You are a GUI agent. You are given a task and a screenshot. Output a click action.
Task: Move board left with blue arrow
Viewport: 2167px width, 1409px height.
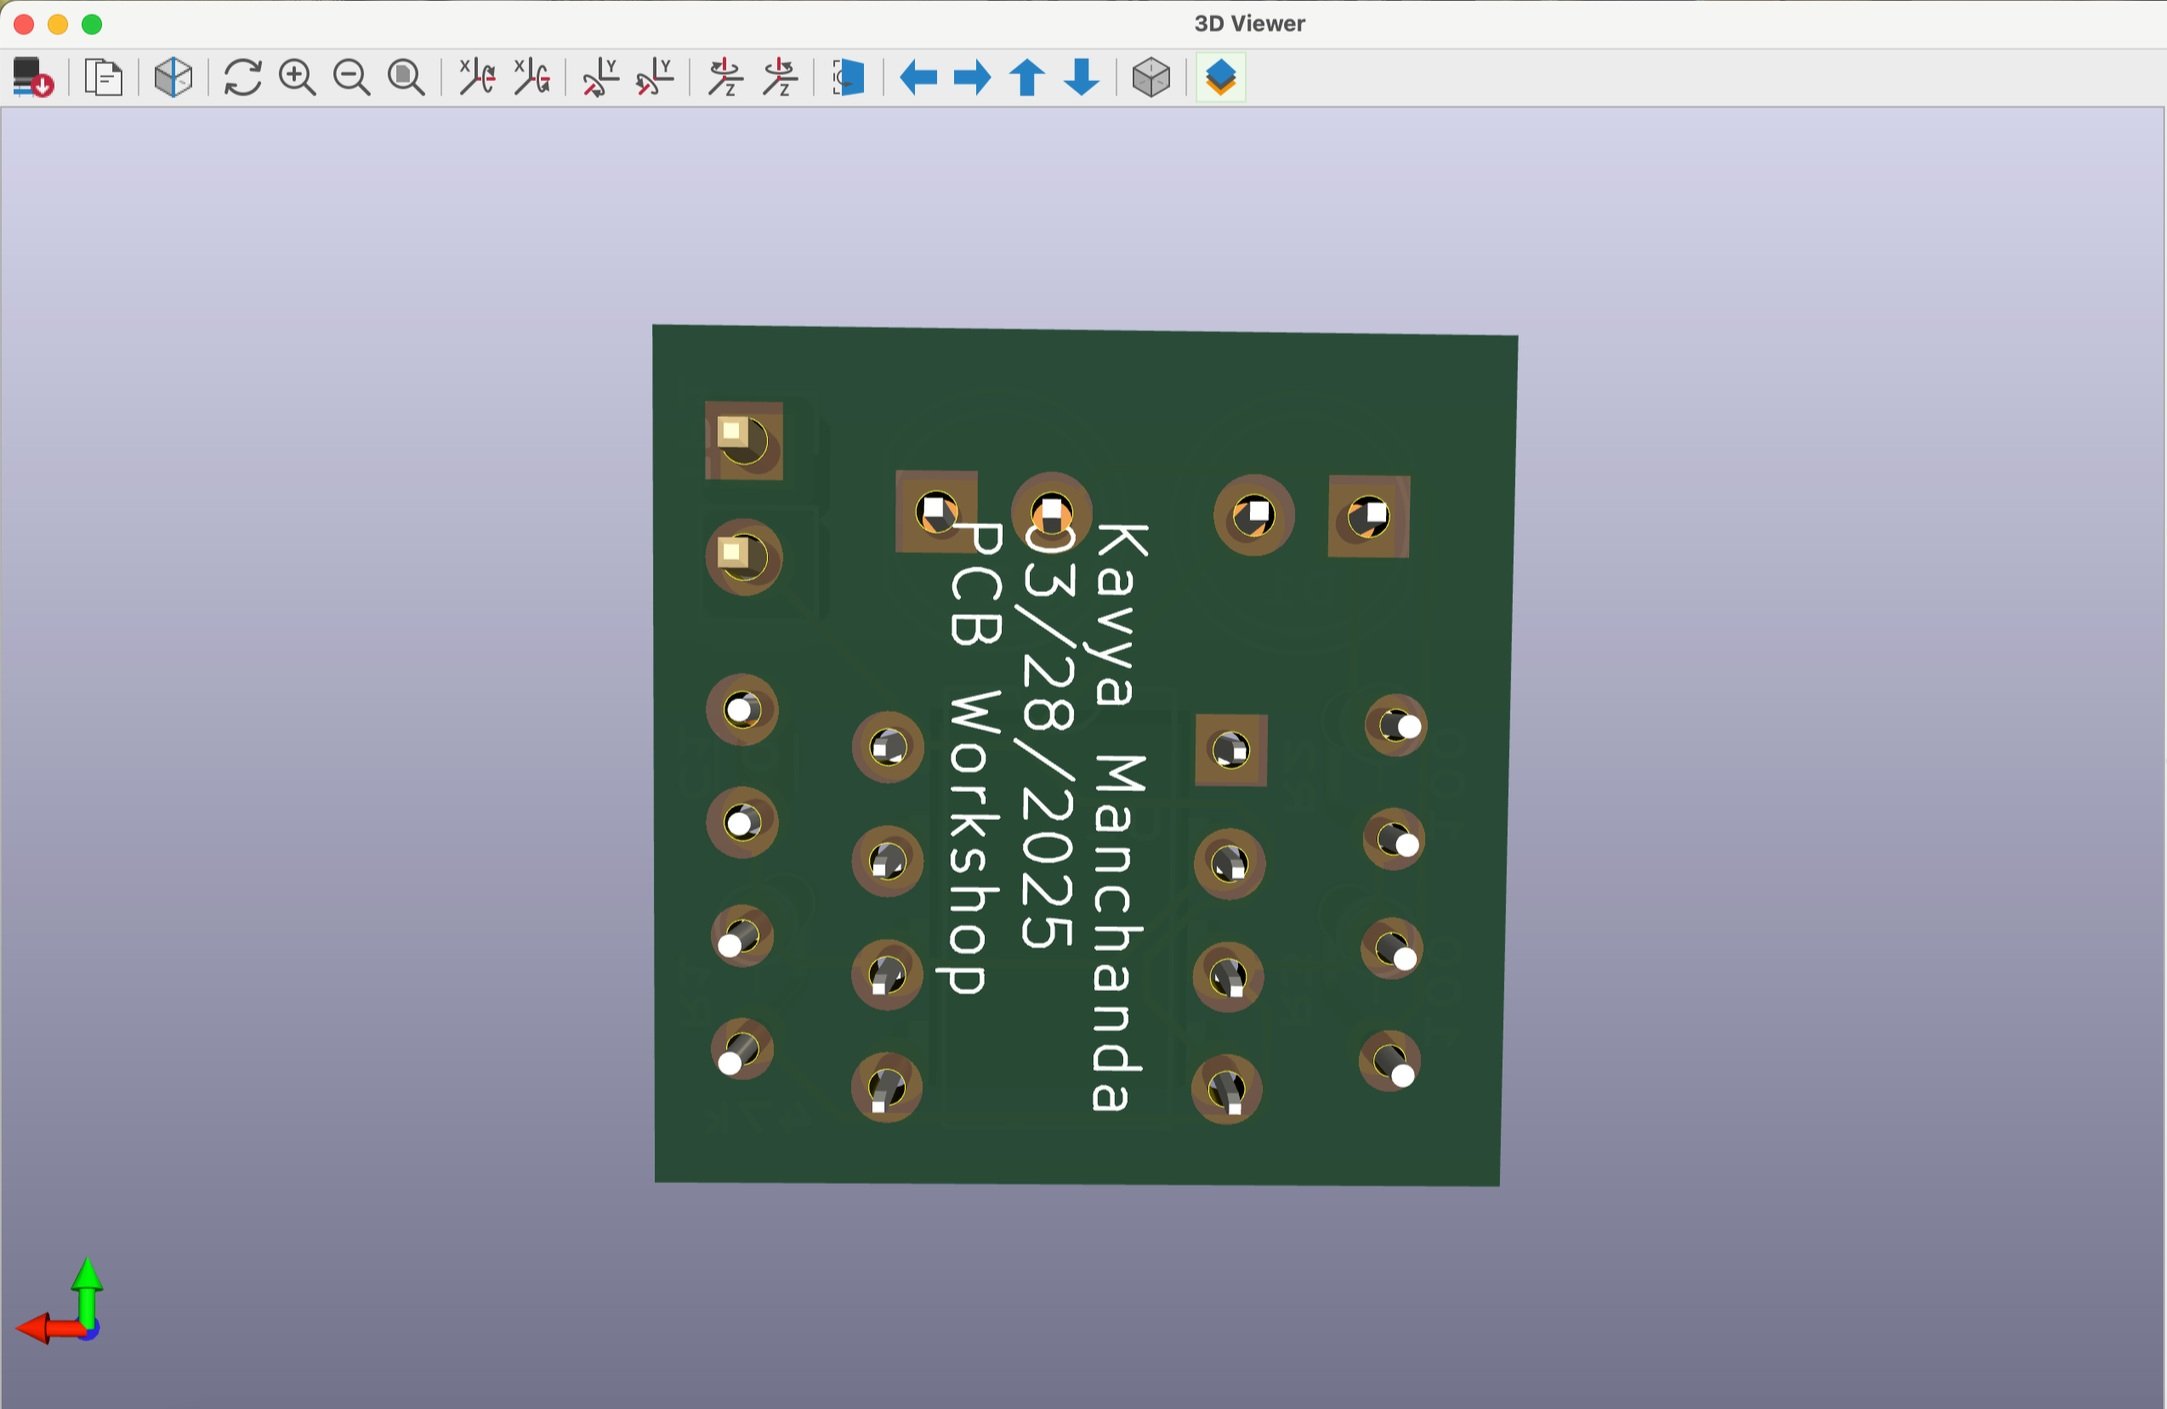tap(918, 77)
